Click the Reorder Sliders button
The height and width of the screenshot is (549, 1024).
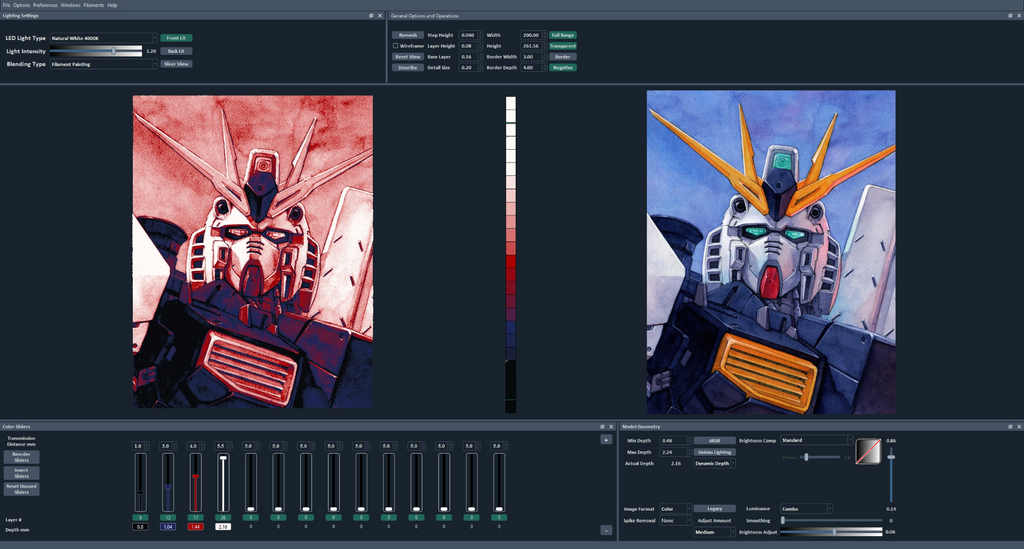point(22,457)
